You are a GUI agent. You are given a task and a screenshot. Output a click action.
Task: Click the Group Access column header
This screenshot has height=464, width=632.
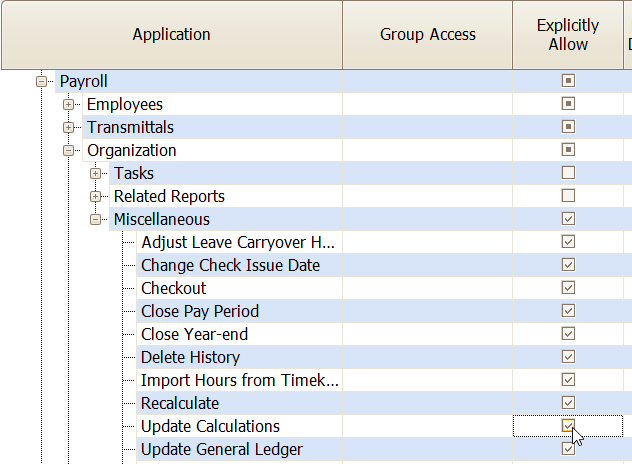[428, 35]
